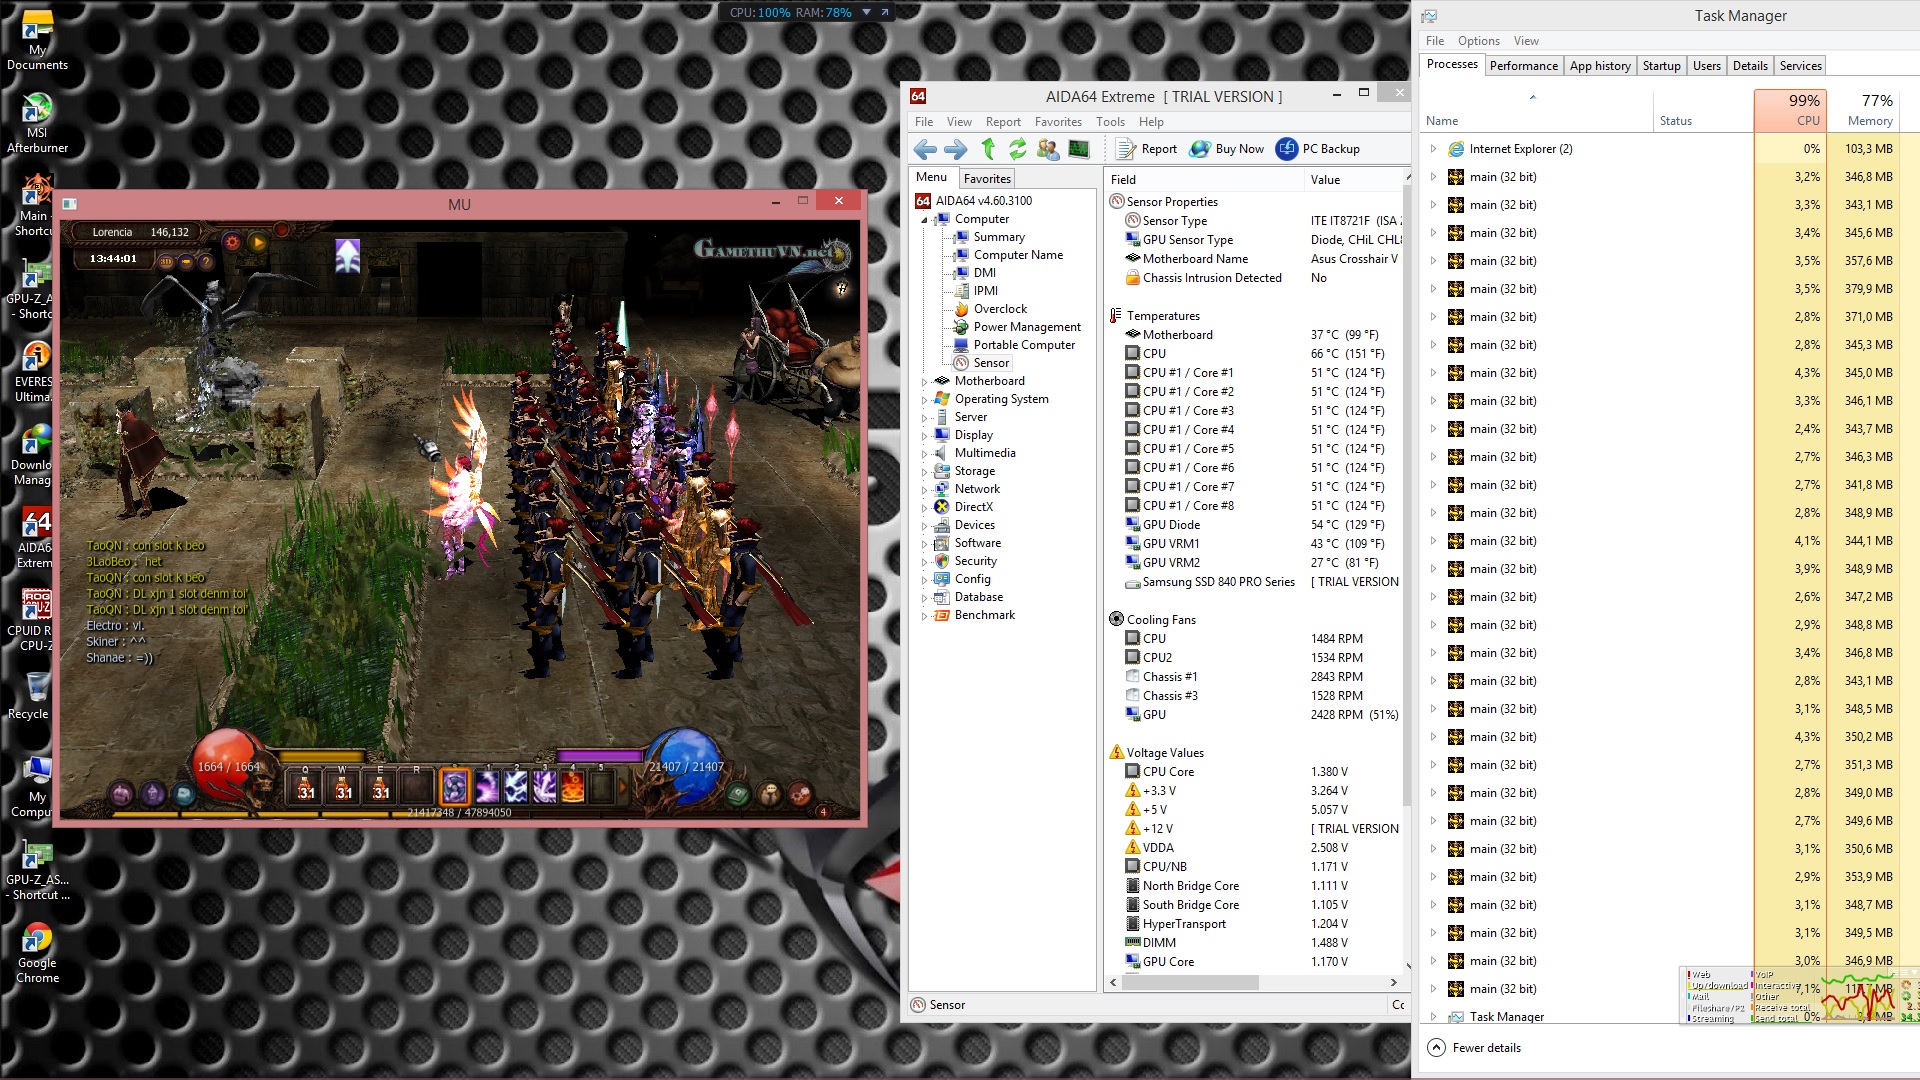Click the PC Backup toolbar button
Image resolution: width=1920 pixels, height=1080 pixels.
[1318, 150]
